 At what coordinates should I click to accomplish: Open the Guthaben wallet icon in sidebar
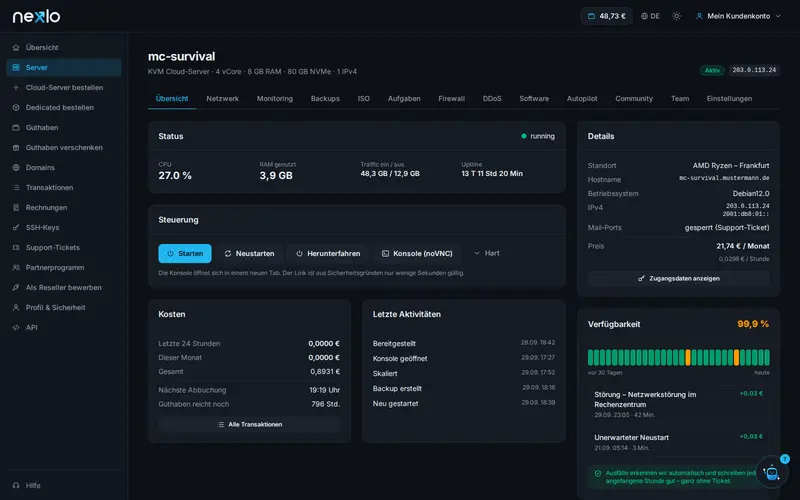(16, 128)
